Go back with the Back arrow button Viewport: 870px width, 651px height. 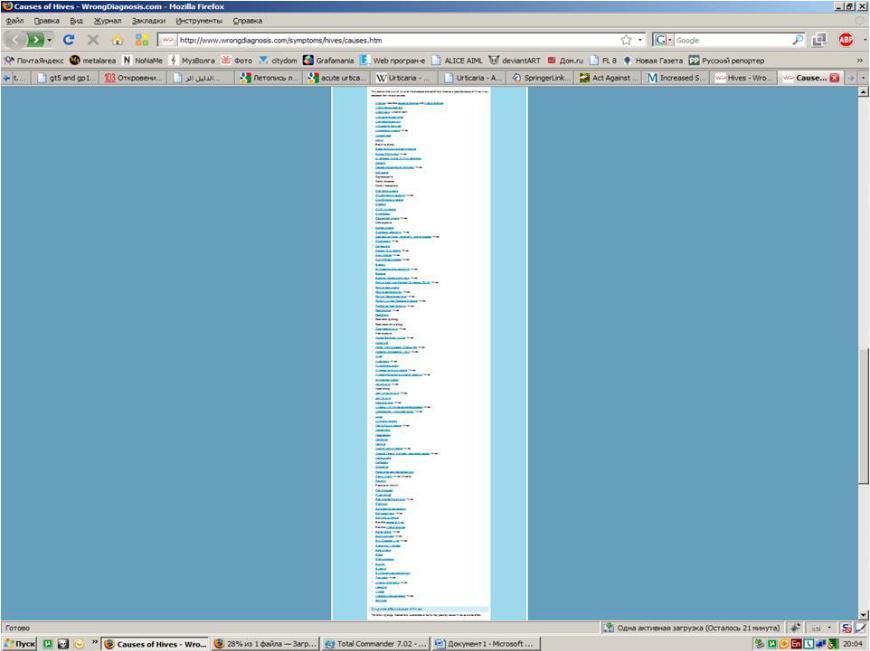(x=15, y=40)
